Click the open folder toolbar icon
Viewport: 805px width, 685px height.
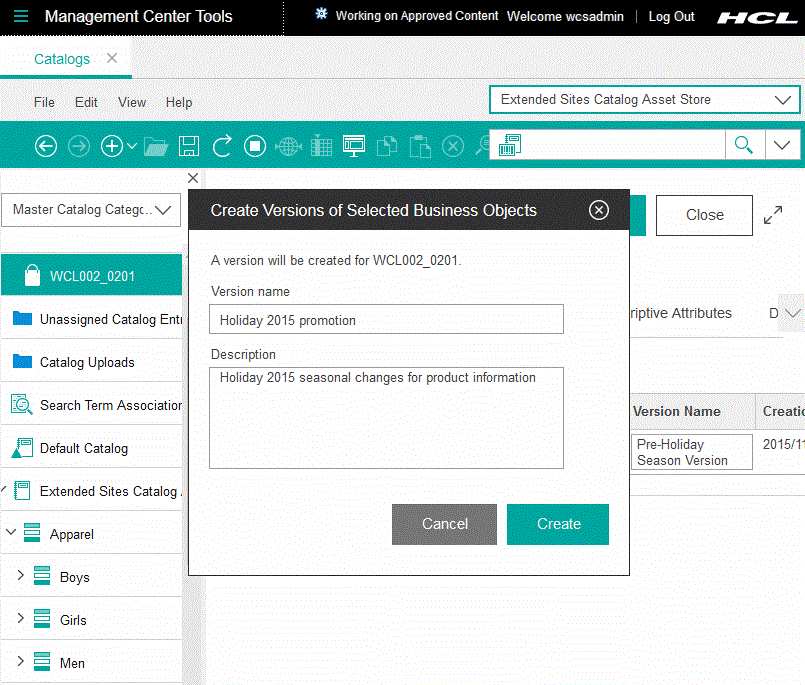pos(156,146)
